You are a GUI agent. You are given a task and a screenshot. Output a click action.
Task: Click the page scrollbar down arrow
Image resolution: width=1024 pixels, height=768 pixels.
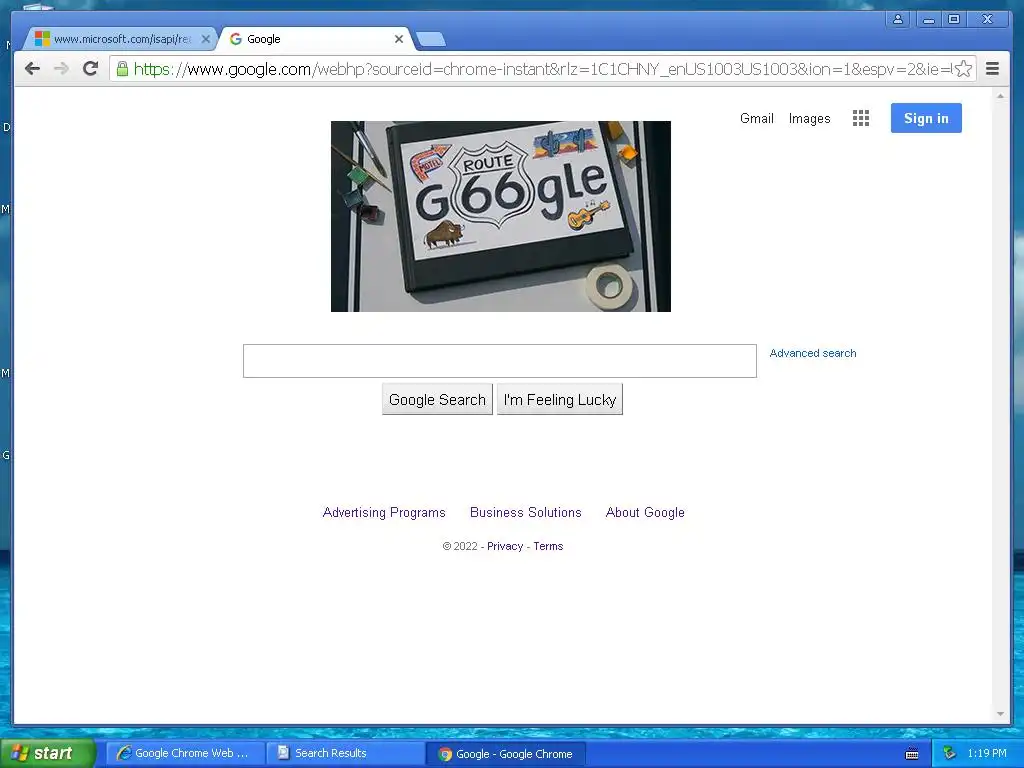[x=1000, y=714]
